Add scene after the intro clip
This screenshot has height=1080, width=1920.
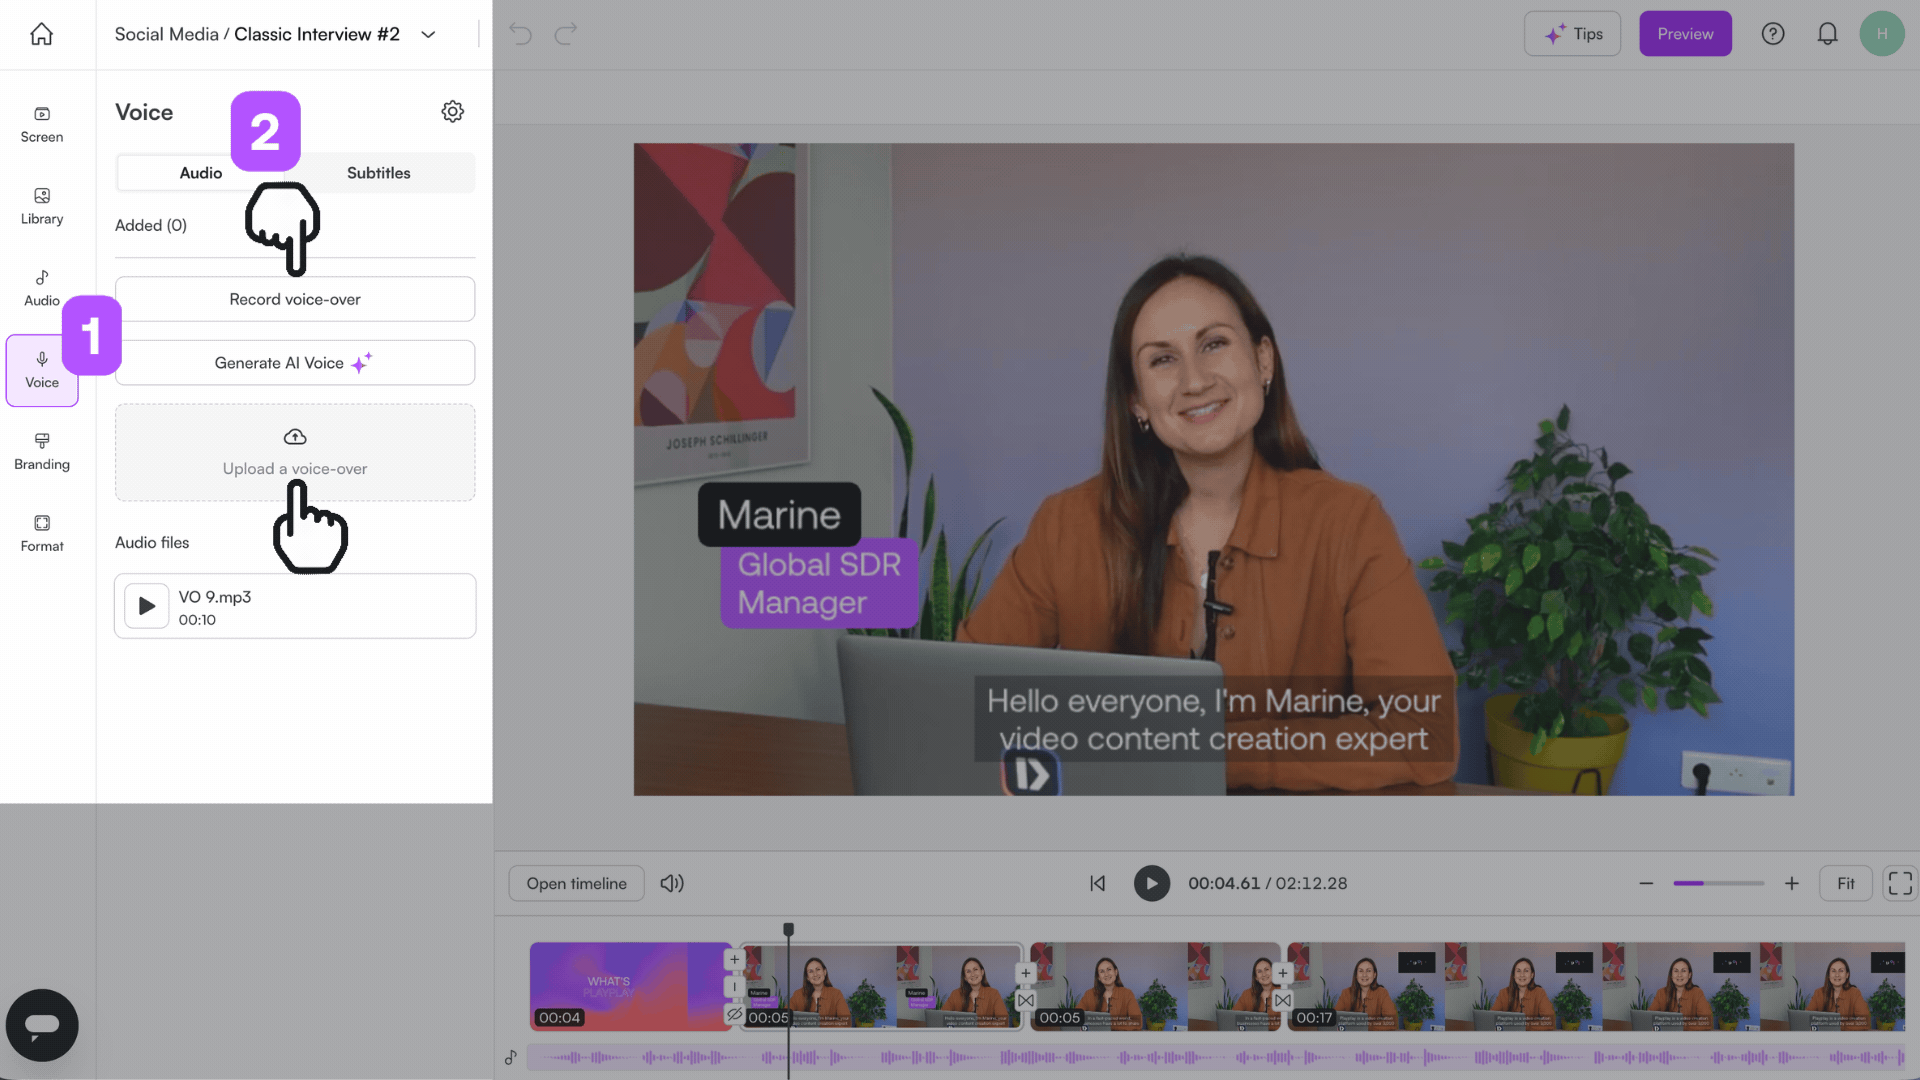(734, 959)
